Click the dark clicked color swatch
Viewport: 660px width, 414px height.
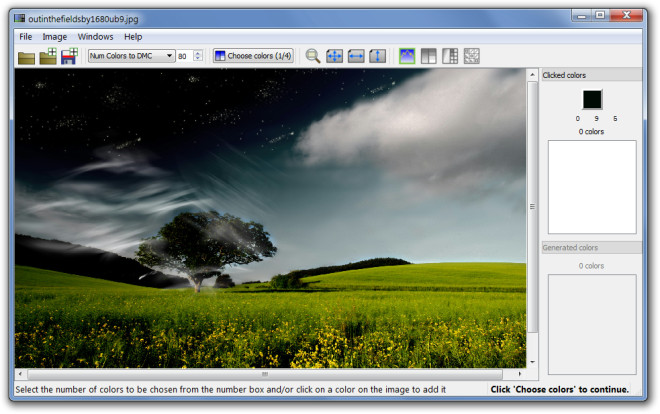click(592, 100)
